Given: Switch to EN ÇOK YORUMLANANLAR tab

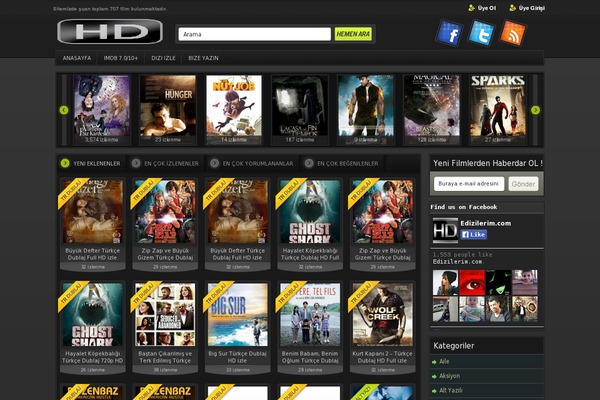Looking at the screenshot, I should tap(252, 163).
